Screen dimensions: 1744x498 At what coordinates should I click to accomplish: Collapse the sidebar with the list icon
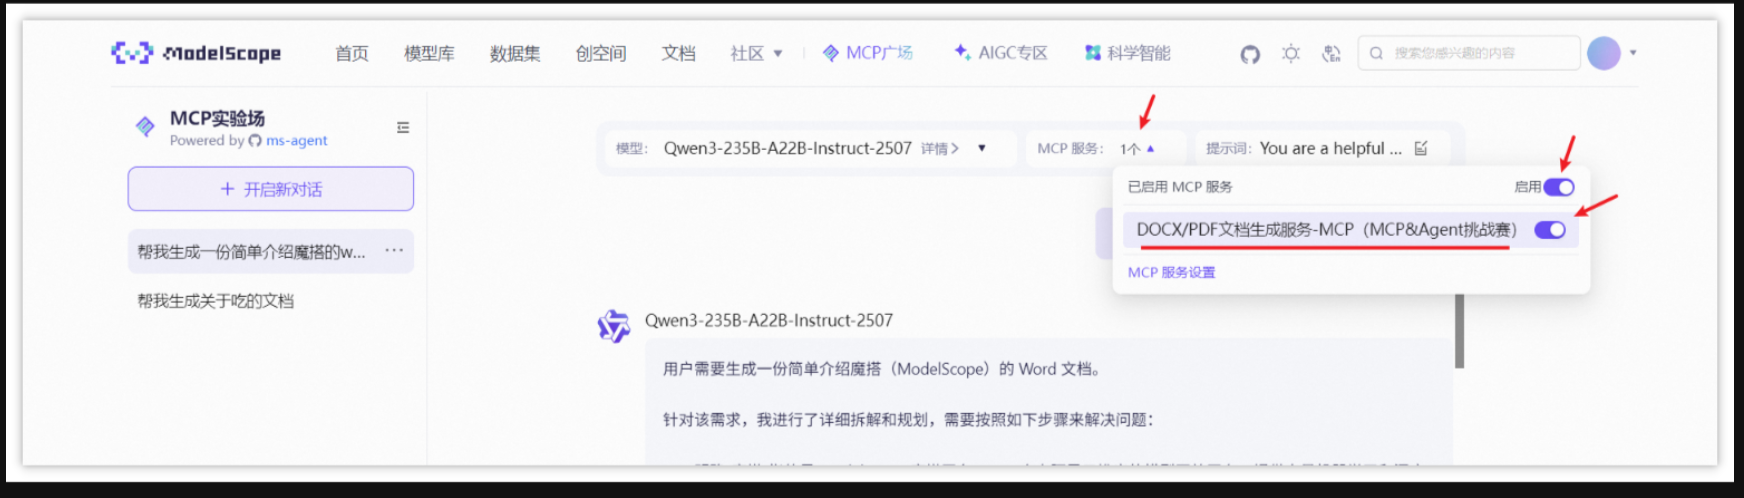(403, 127)
